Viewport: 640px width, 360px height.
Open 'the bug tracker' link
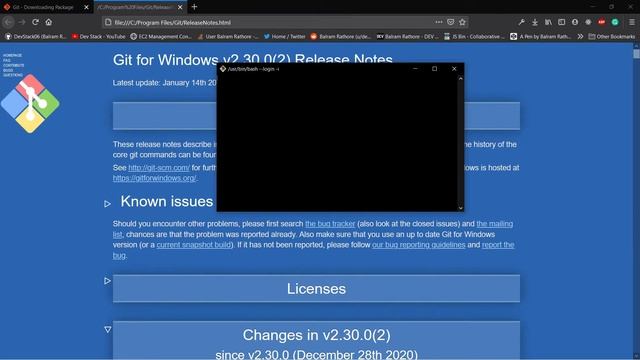pos(330,224)
